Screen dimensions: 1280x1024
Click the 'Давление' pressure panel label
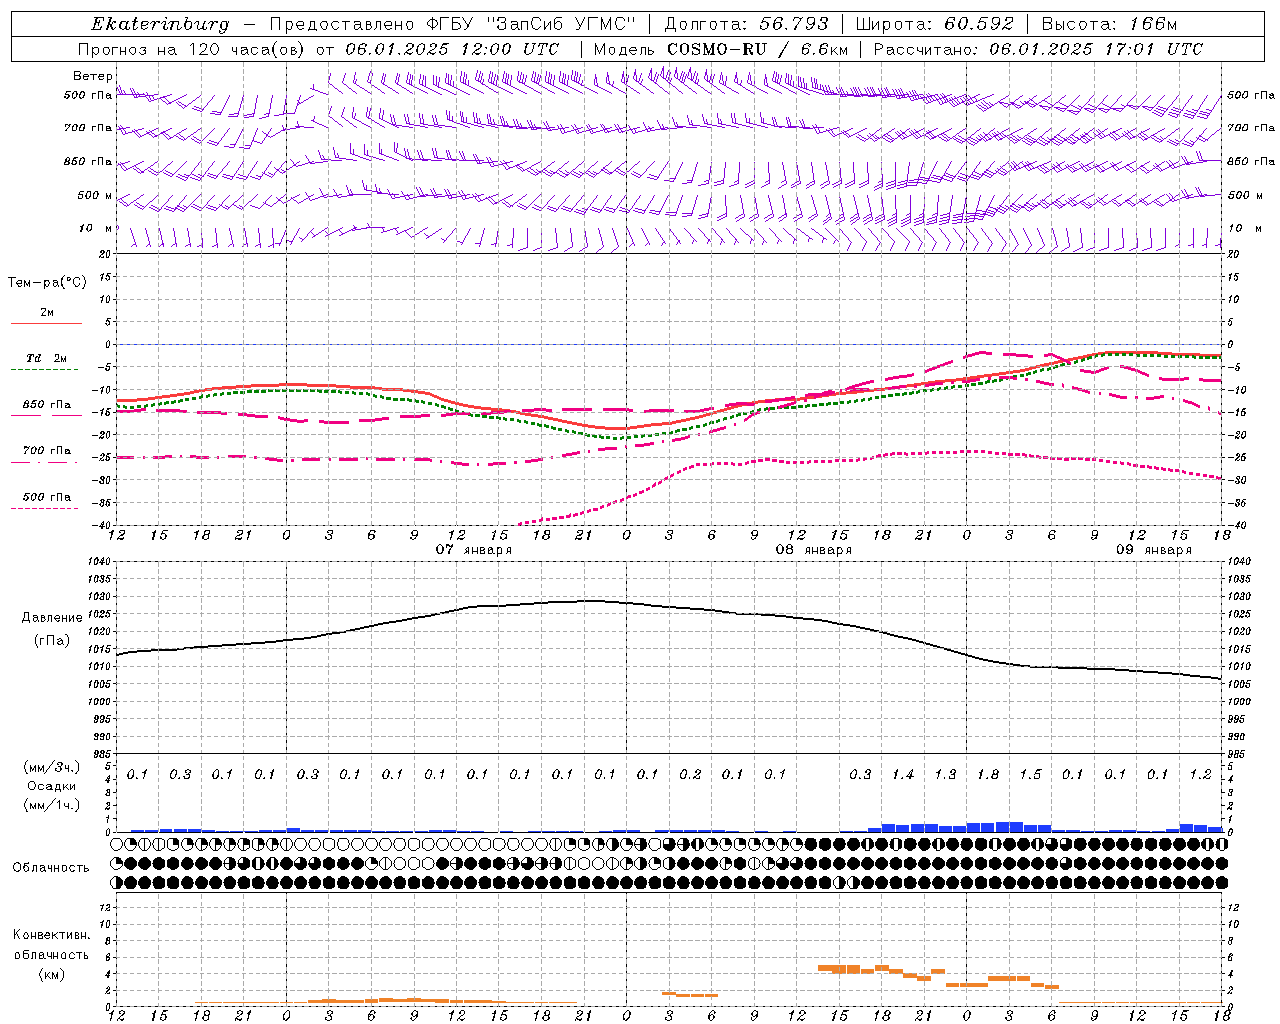click(x=52, y=618)
